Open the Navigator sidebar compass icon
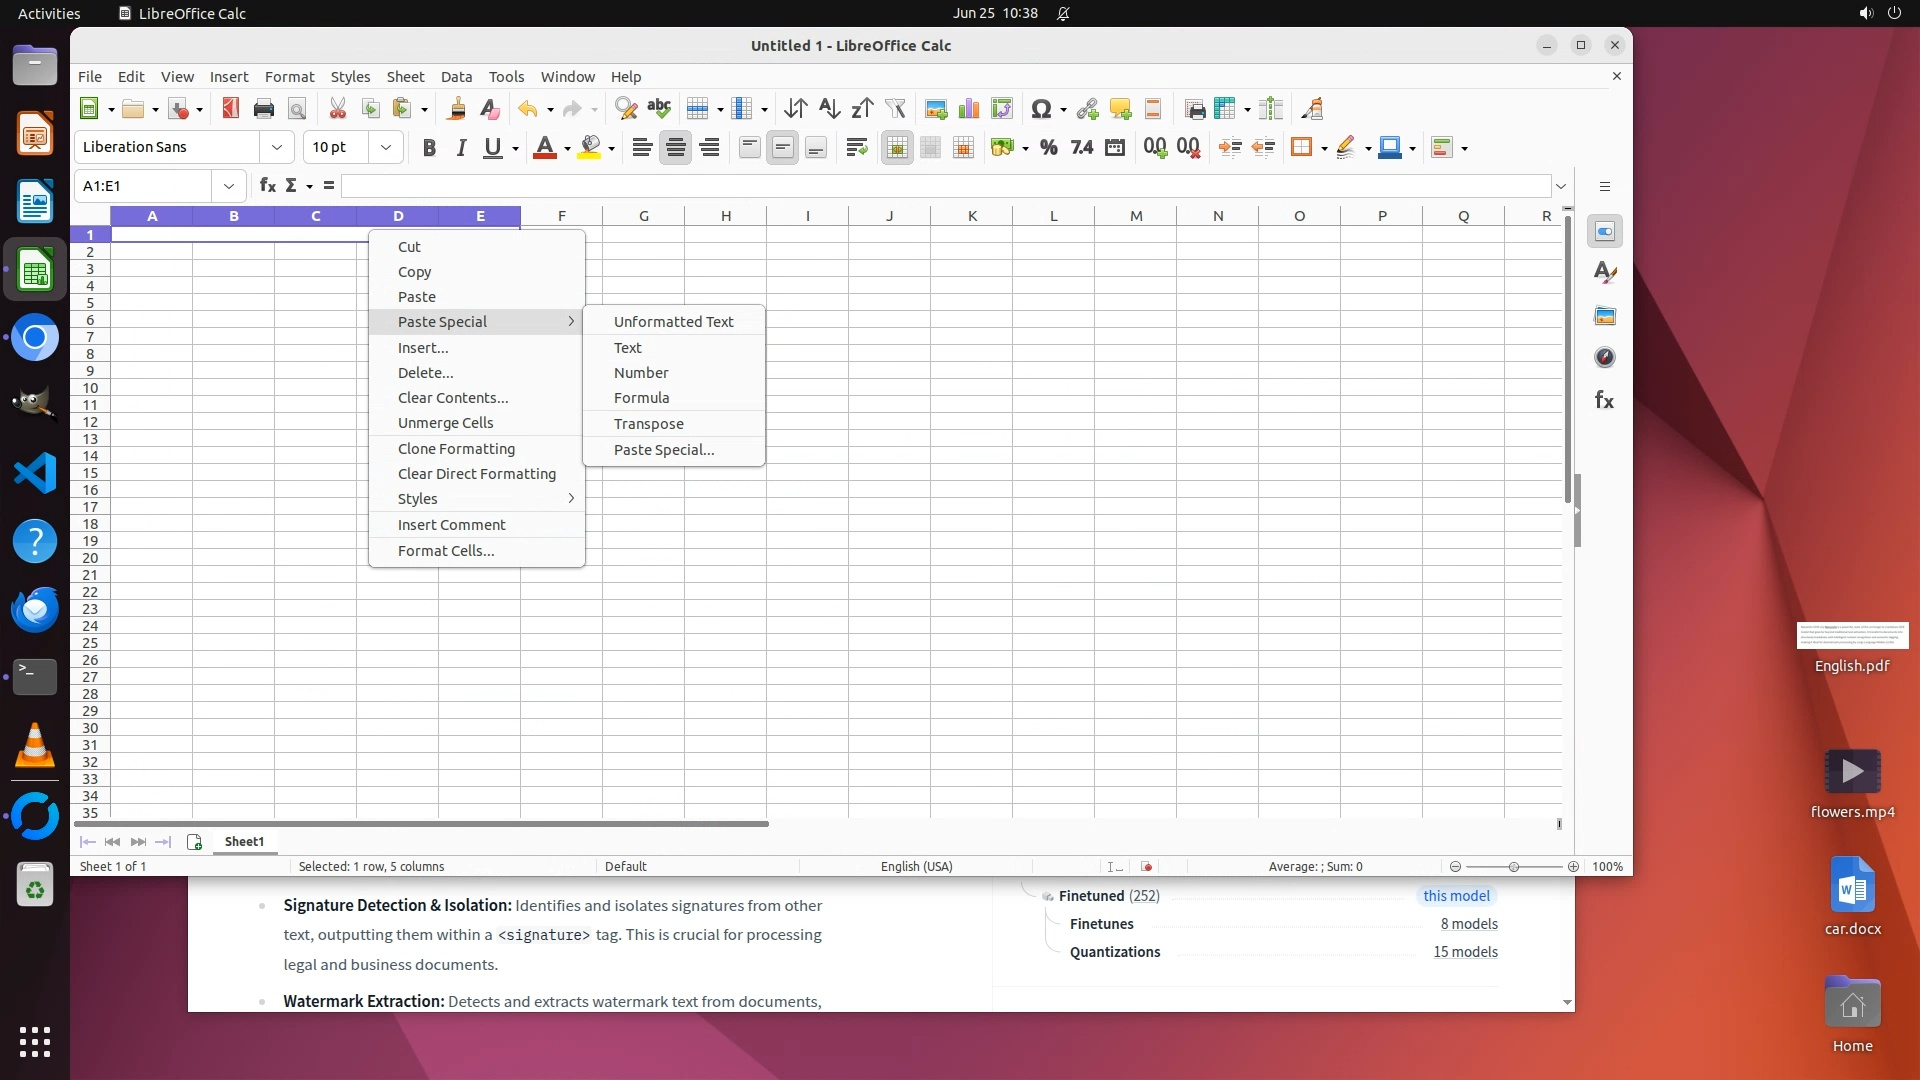1920x1080 pixels. (x=1605, y=358)
